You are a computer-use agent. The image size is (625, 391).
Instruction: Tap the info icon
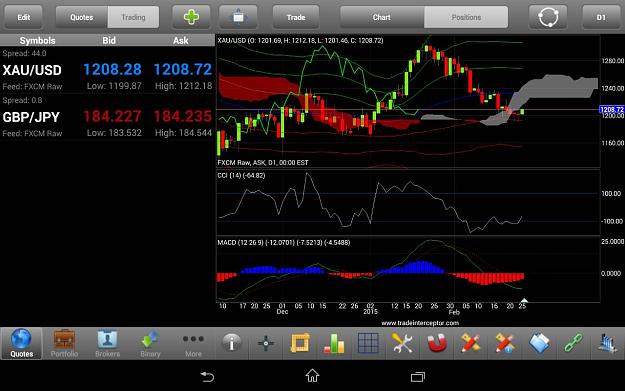pyautogui.click(x=232, y=343)
